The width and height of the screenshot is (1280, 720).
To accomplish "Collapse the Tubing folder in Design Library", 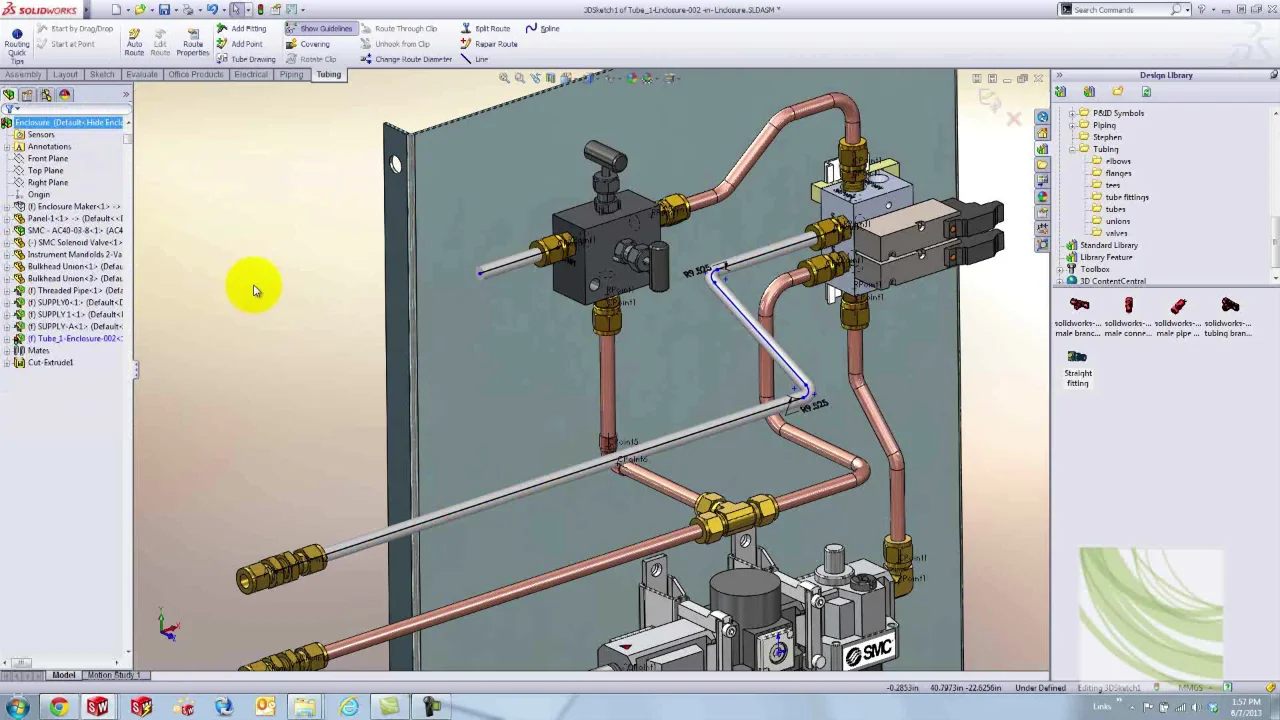I will tap(1072, 149).
